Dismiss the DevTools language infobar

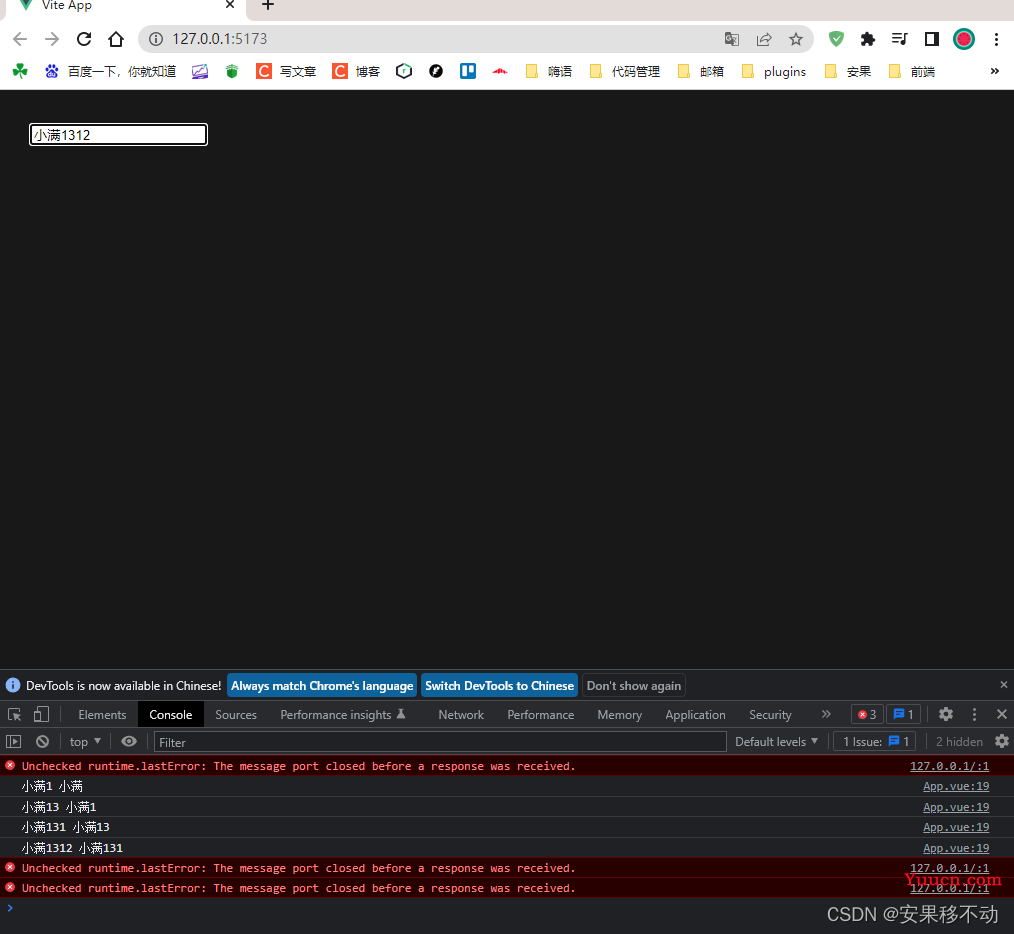coord(1004,684)
